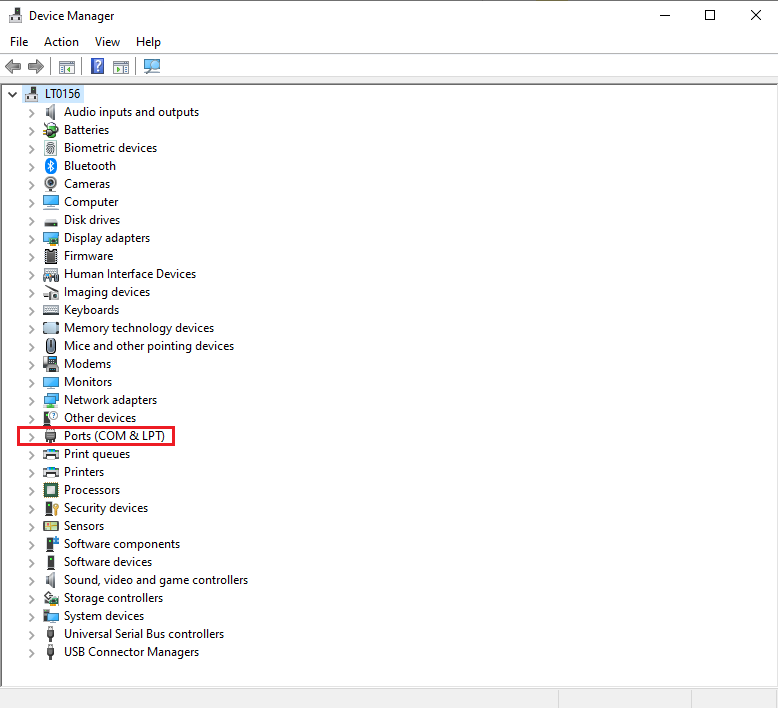Select the System devices label
Screen dimensions: 778x708
[104, 616]
